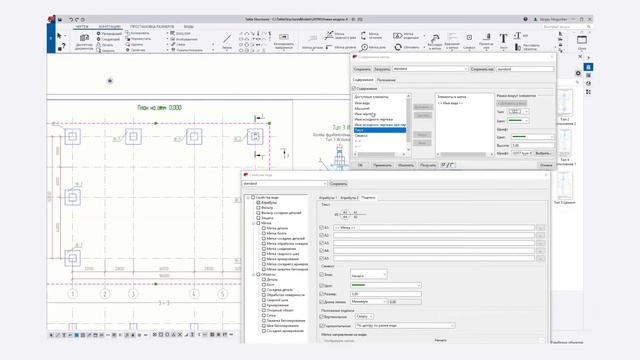
Task: Click Сохранить как in mark content dialog
Action: coord(482,69)
